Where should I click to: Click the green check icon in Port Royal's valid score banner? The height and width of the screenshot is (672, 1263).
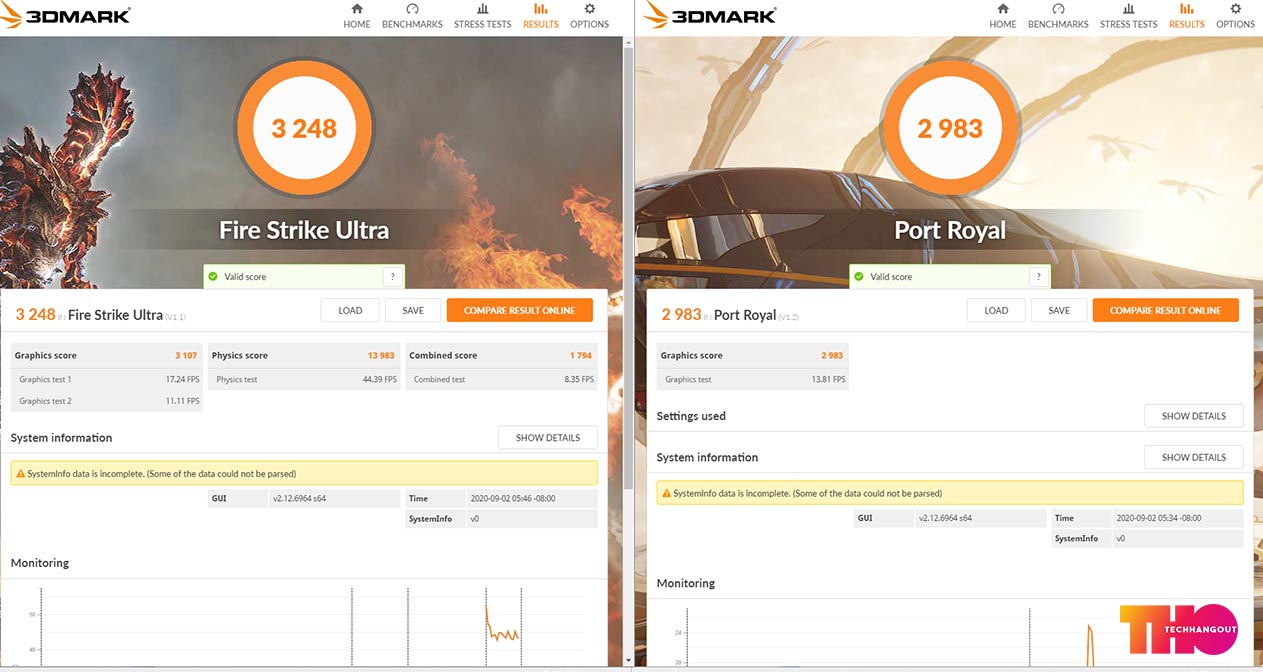pyautogui.click(x=858, y=276)
